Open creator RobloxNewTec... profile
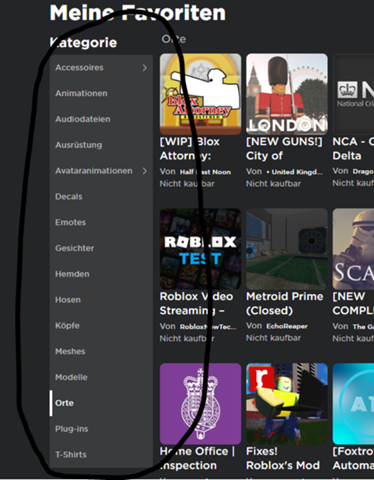 [x=208, y=327]
